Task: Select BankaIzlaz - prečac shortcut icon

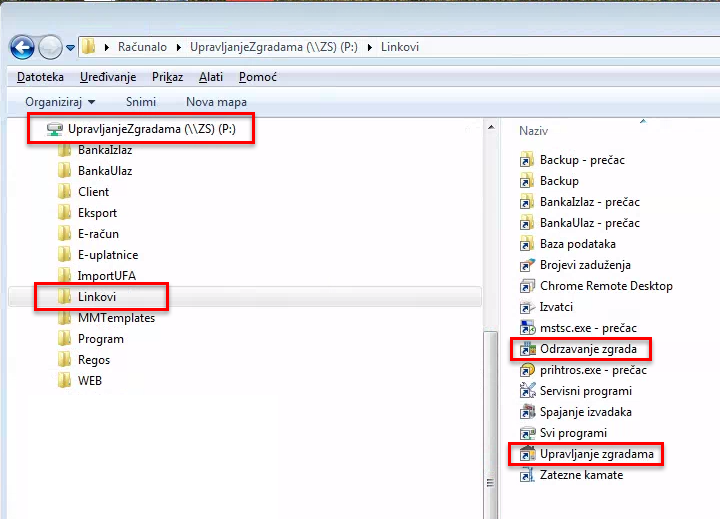Action: pos(527,202)
